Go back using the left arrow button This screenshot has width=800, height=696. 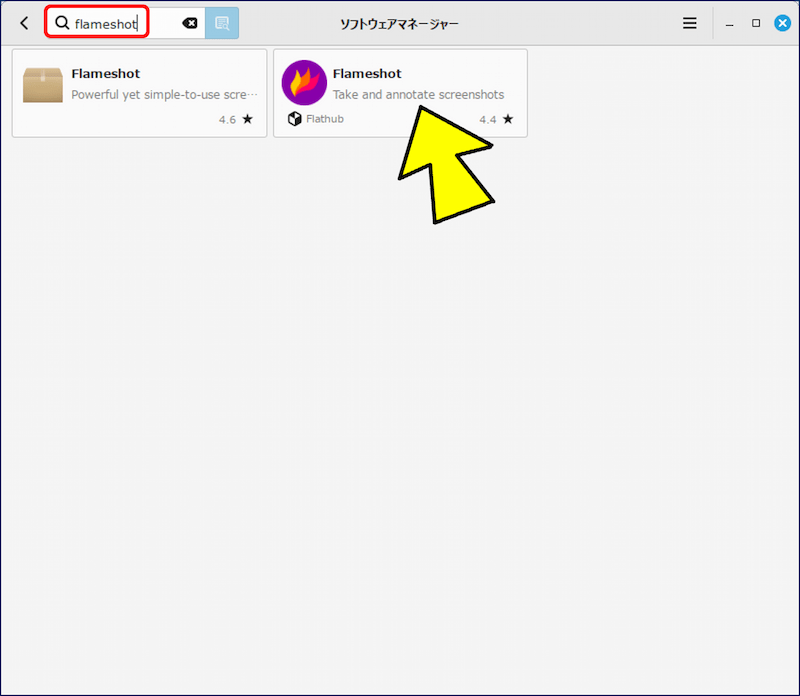(x=24, y=23)
